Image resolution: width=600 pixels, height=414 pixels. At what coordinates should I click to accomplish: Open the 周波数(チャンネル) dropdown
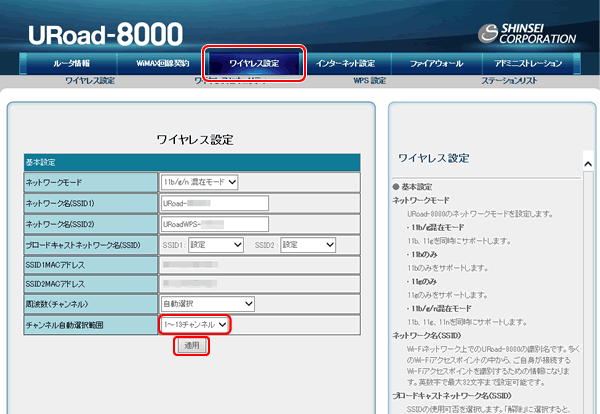point(208,304)
